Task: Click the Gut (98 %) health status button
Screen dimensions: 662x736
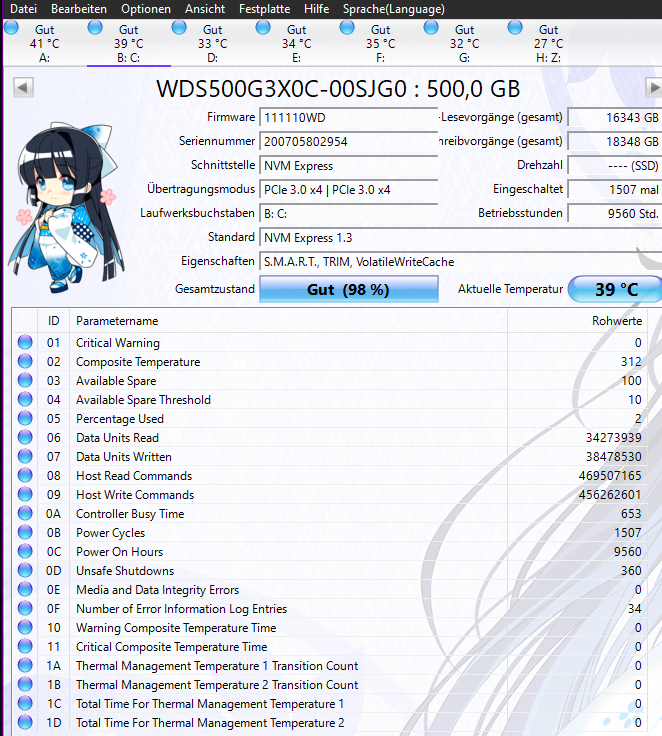Action: [x=348, y=289]
